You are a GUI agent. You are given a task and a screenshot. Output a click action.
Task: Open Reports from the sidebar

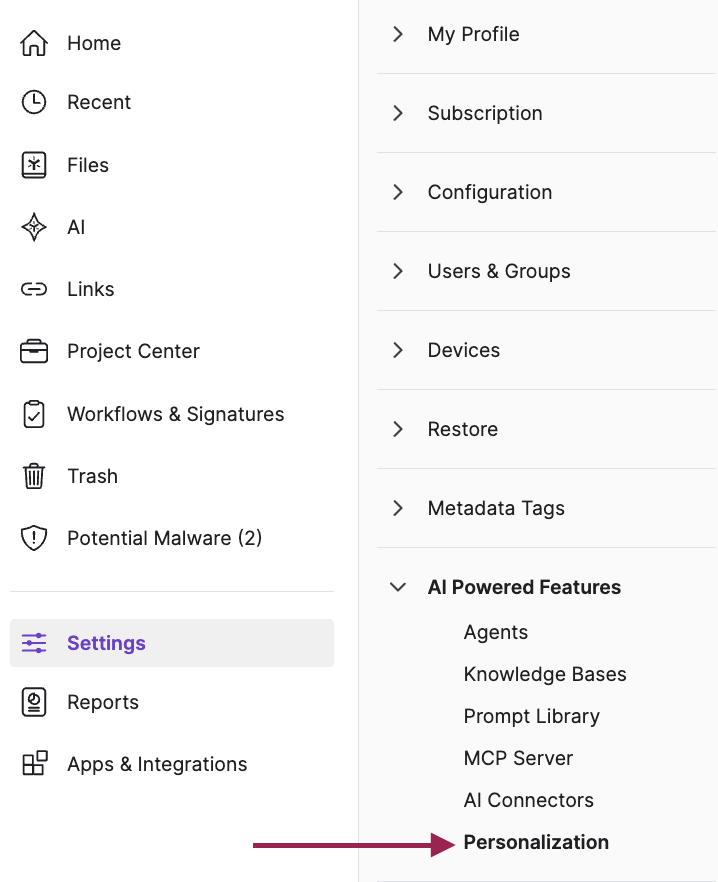(102, 702)
